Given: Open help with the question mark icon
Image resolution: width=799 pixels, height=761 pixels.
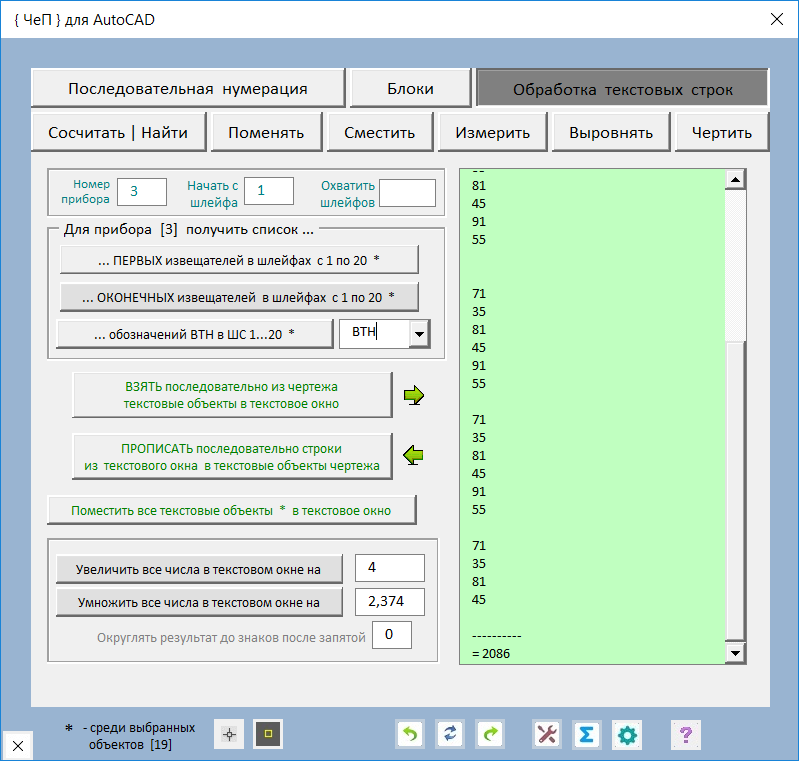Looking at the screenshot, I should click(685, 735).
